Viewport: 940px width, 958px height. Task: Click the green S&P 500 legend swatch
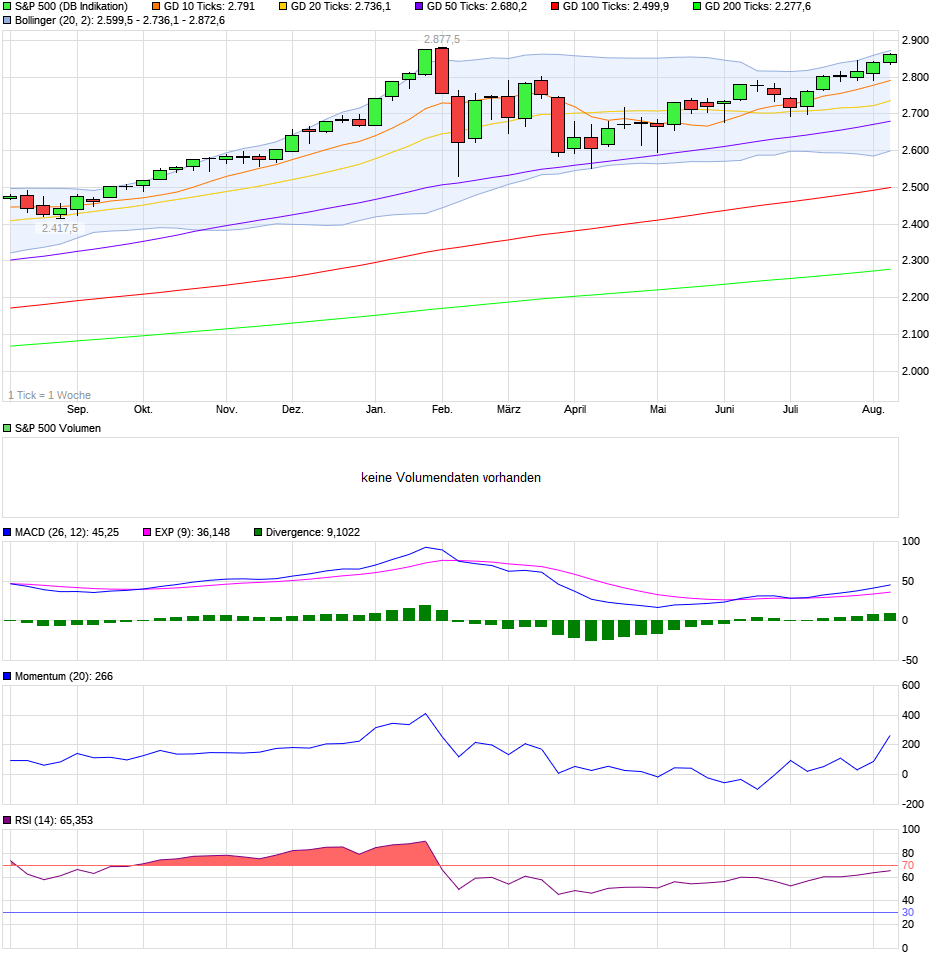click(7, 6)
